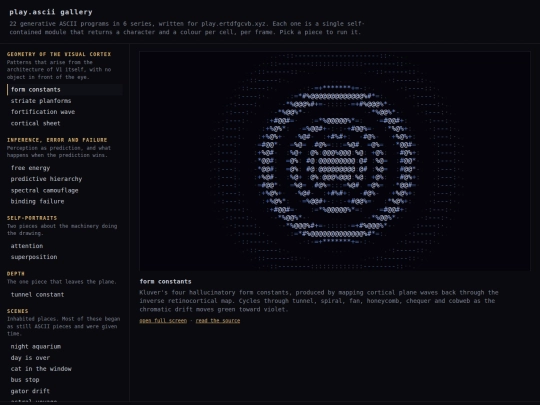The height and width of the screenshot is (405, 540).
Task: Click the description beginning "Kluver's four hallucinatory"
Action: coord(319,301)
